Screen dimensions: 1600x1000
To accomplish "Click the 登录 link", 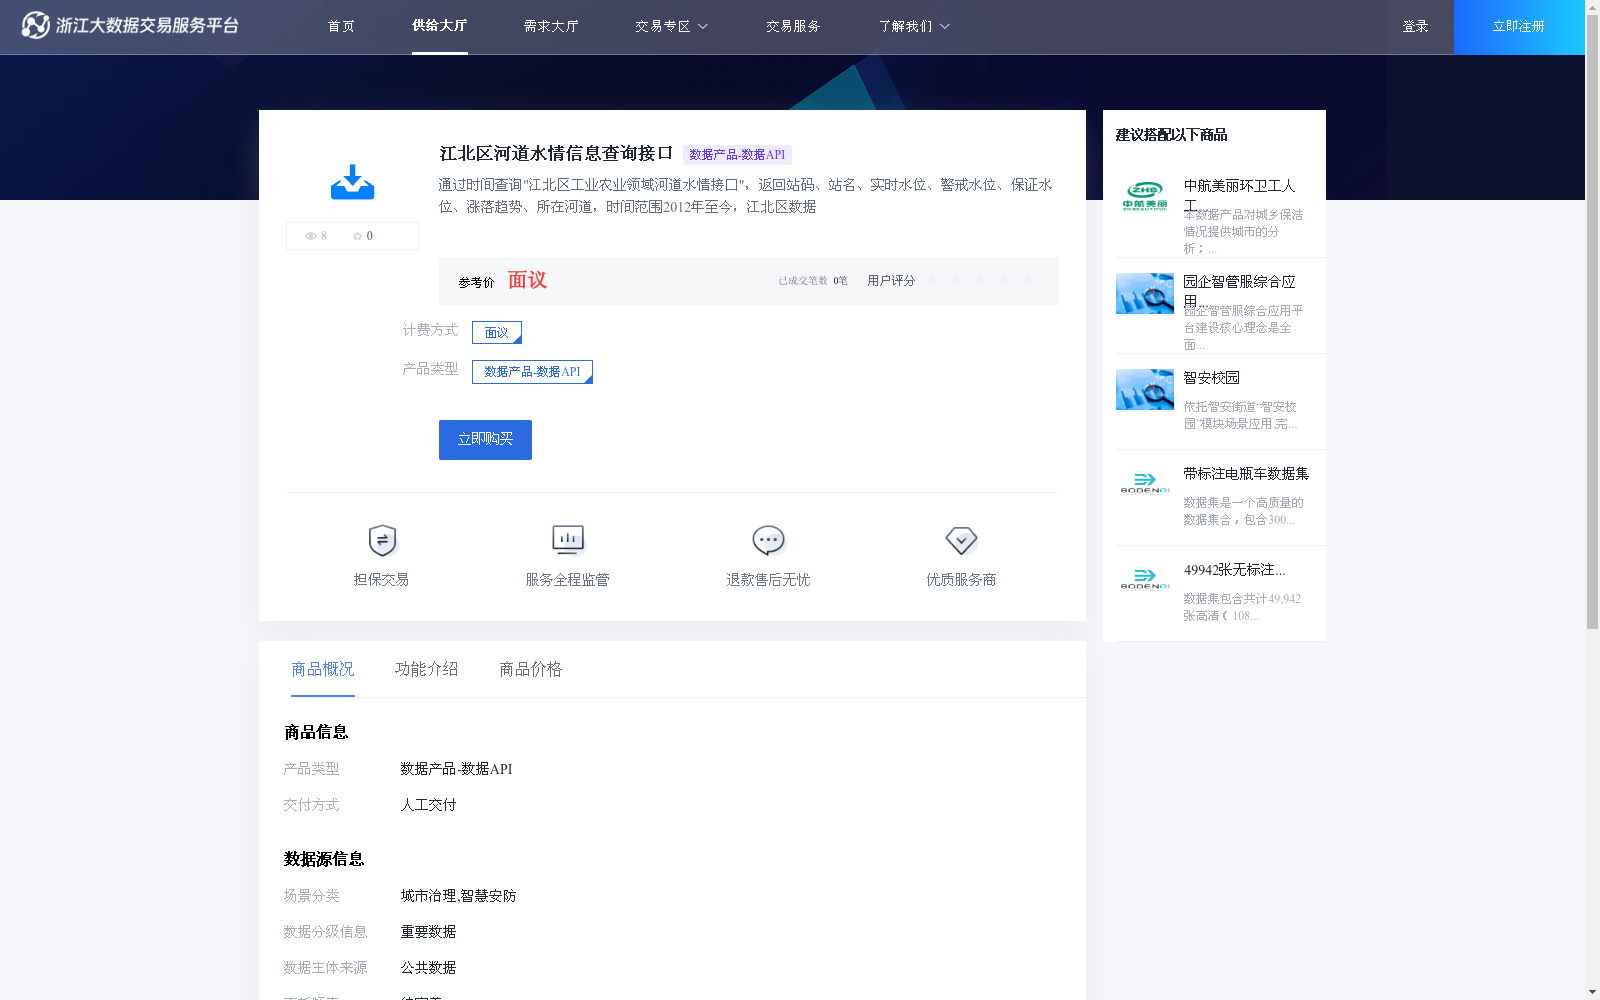I will click(1415, 26).
